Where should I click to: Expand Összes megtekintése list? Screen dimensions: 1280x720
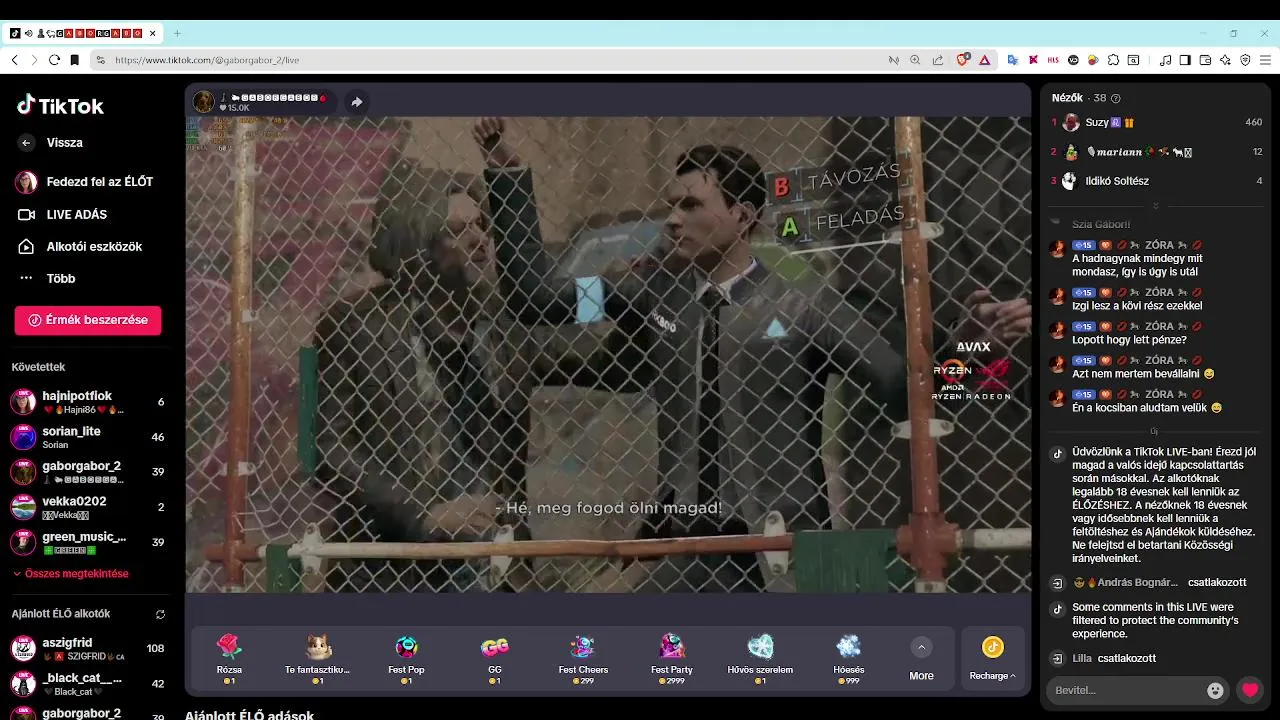point(70,574)
